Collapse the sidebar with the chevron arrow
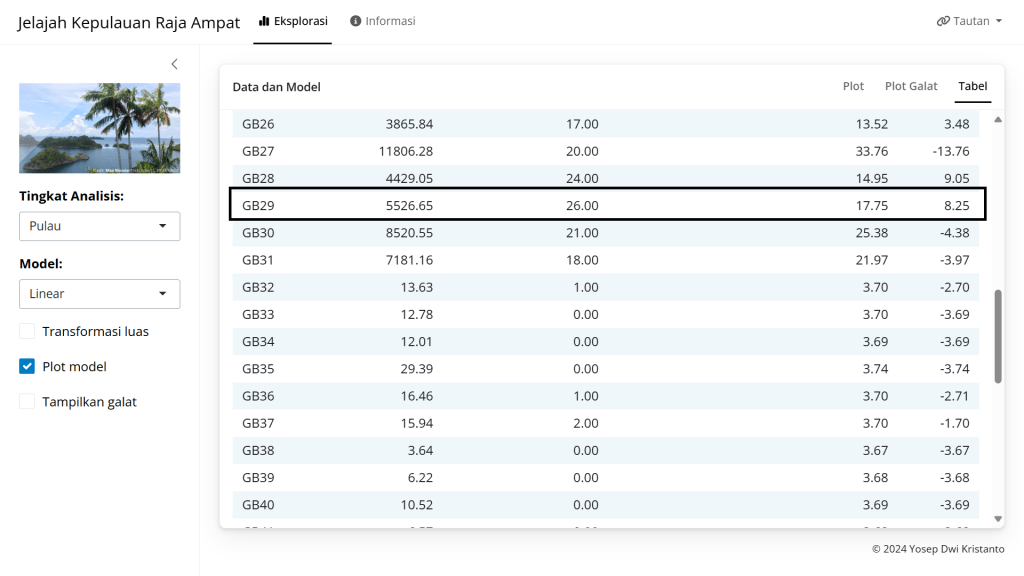Screen dimensions: 1024x576 (x=174, y=64)
